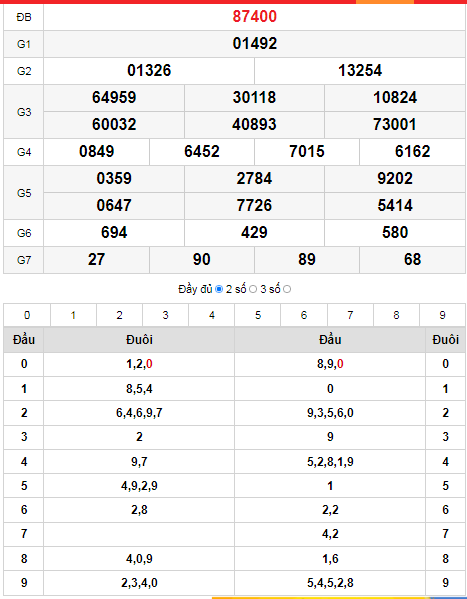This screenshot has width=467, height=599.
Task: Click the G3 number 64959
Action: tap(114, 97)
